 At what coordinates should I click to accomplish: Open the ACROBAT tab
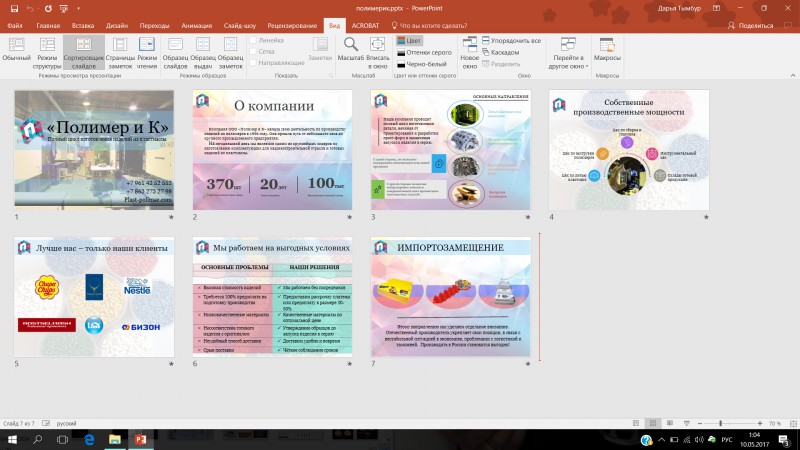pos(365,26)
